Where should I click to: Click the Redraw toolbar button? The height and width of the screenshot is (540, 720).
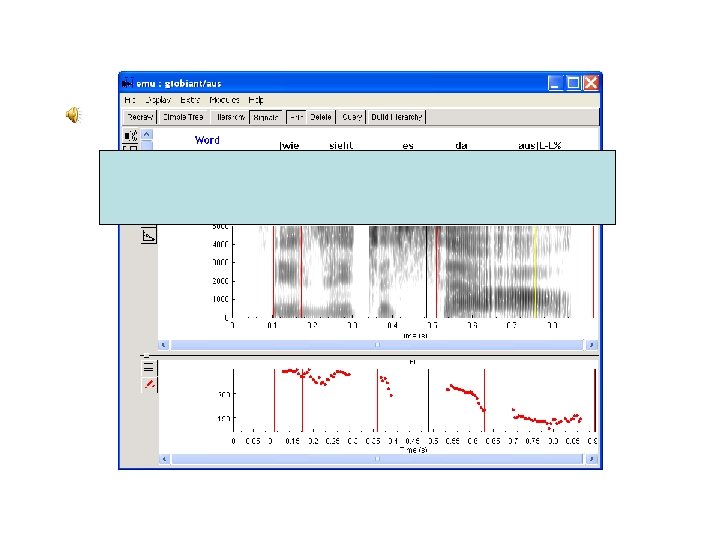click(x=140, y=117)
